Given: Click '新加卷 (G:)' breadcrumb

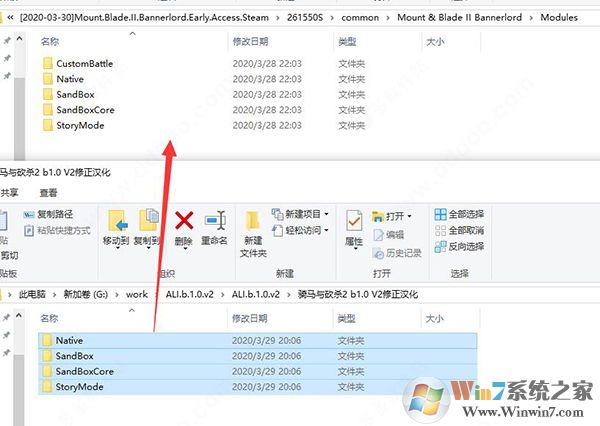Looking at the screenshot, I should coord(86,294).
